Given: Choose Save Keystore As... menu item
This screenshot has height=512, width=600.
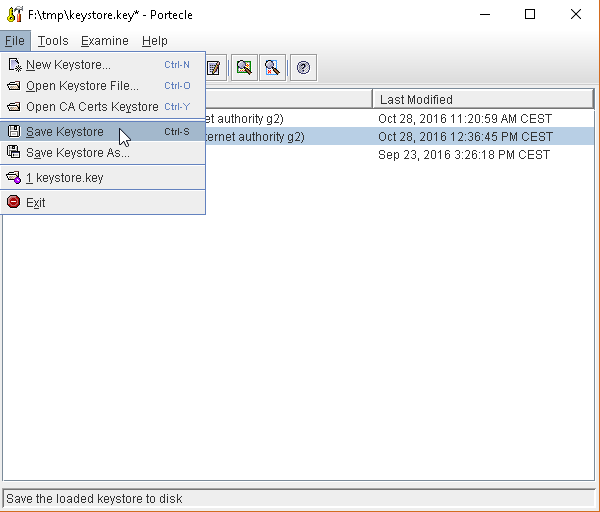Looking at the screenshot, I should tap(78, 153).
